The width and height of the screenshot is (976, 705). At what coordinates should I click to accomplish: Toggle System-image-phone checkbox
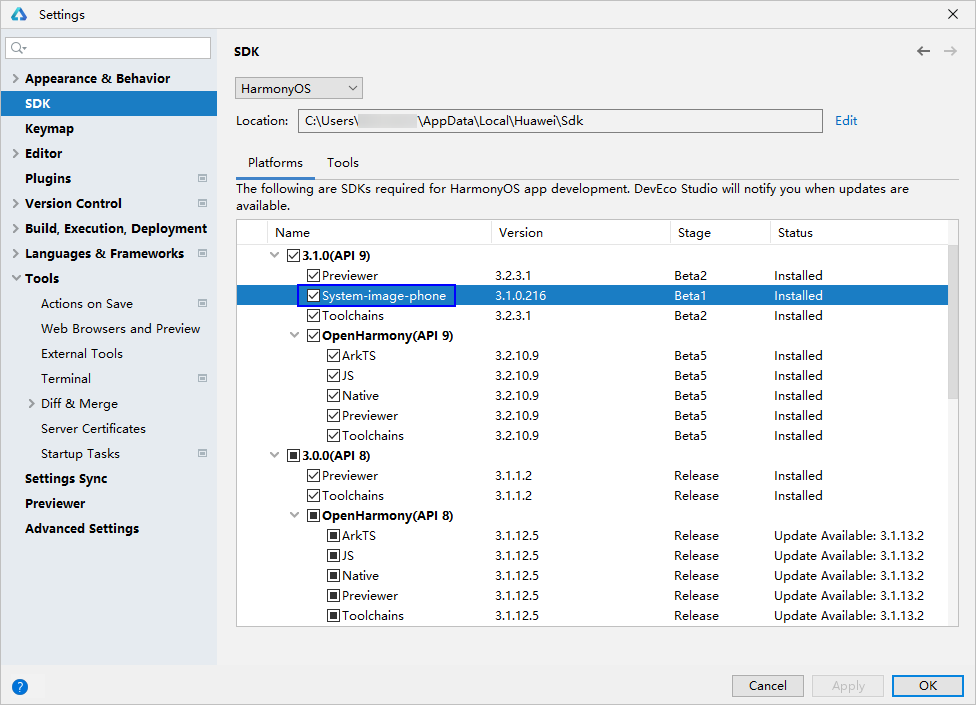click(314, 296)
